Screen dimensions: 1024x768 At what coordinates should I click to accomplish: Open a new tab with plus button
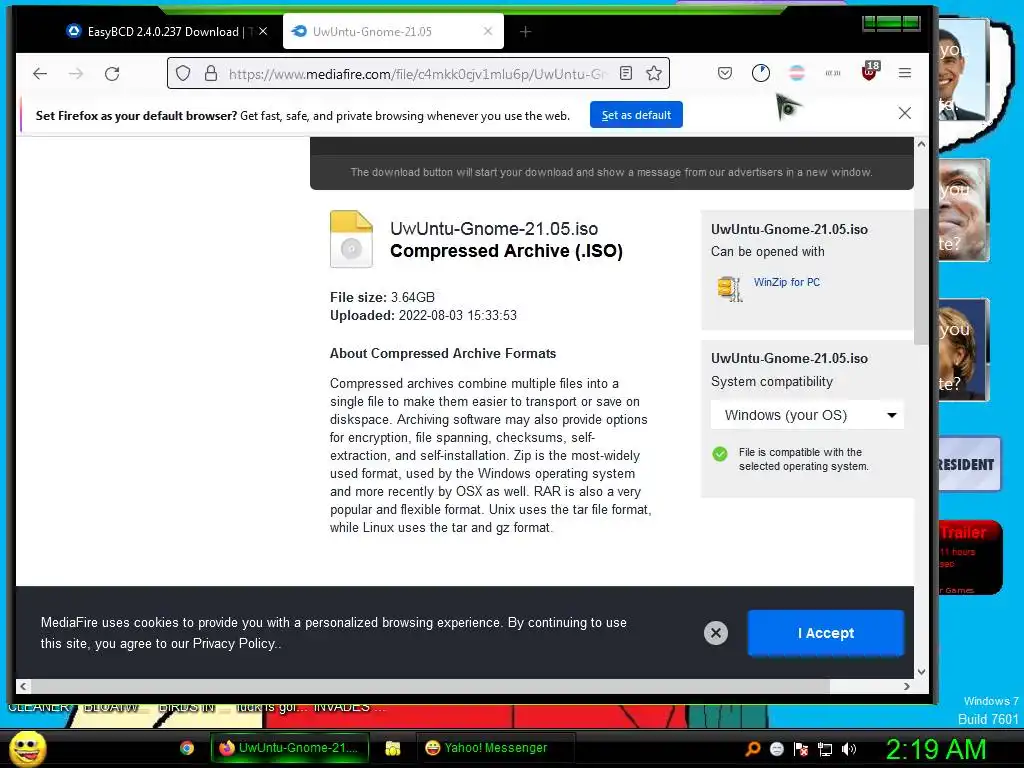(525, 31)
